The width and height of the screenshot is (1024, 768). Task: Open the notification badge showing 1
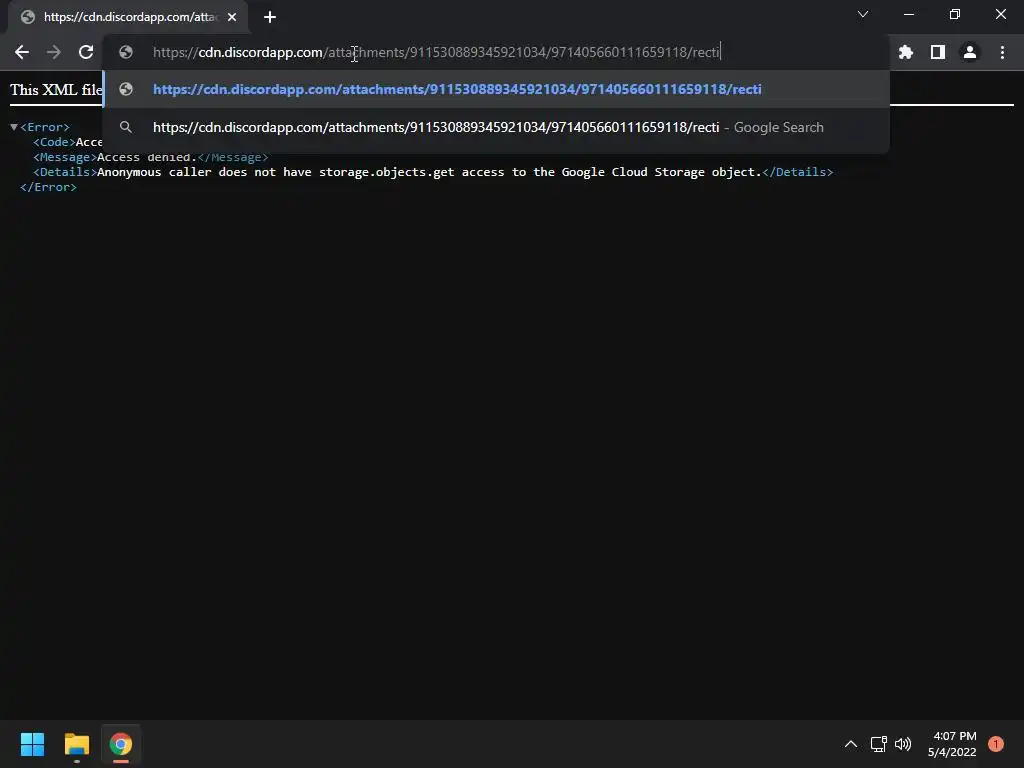point(996,744)
